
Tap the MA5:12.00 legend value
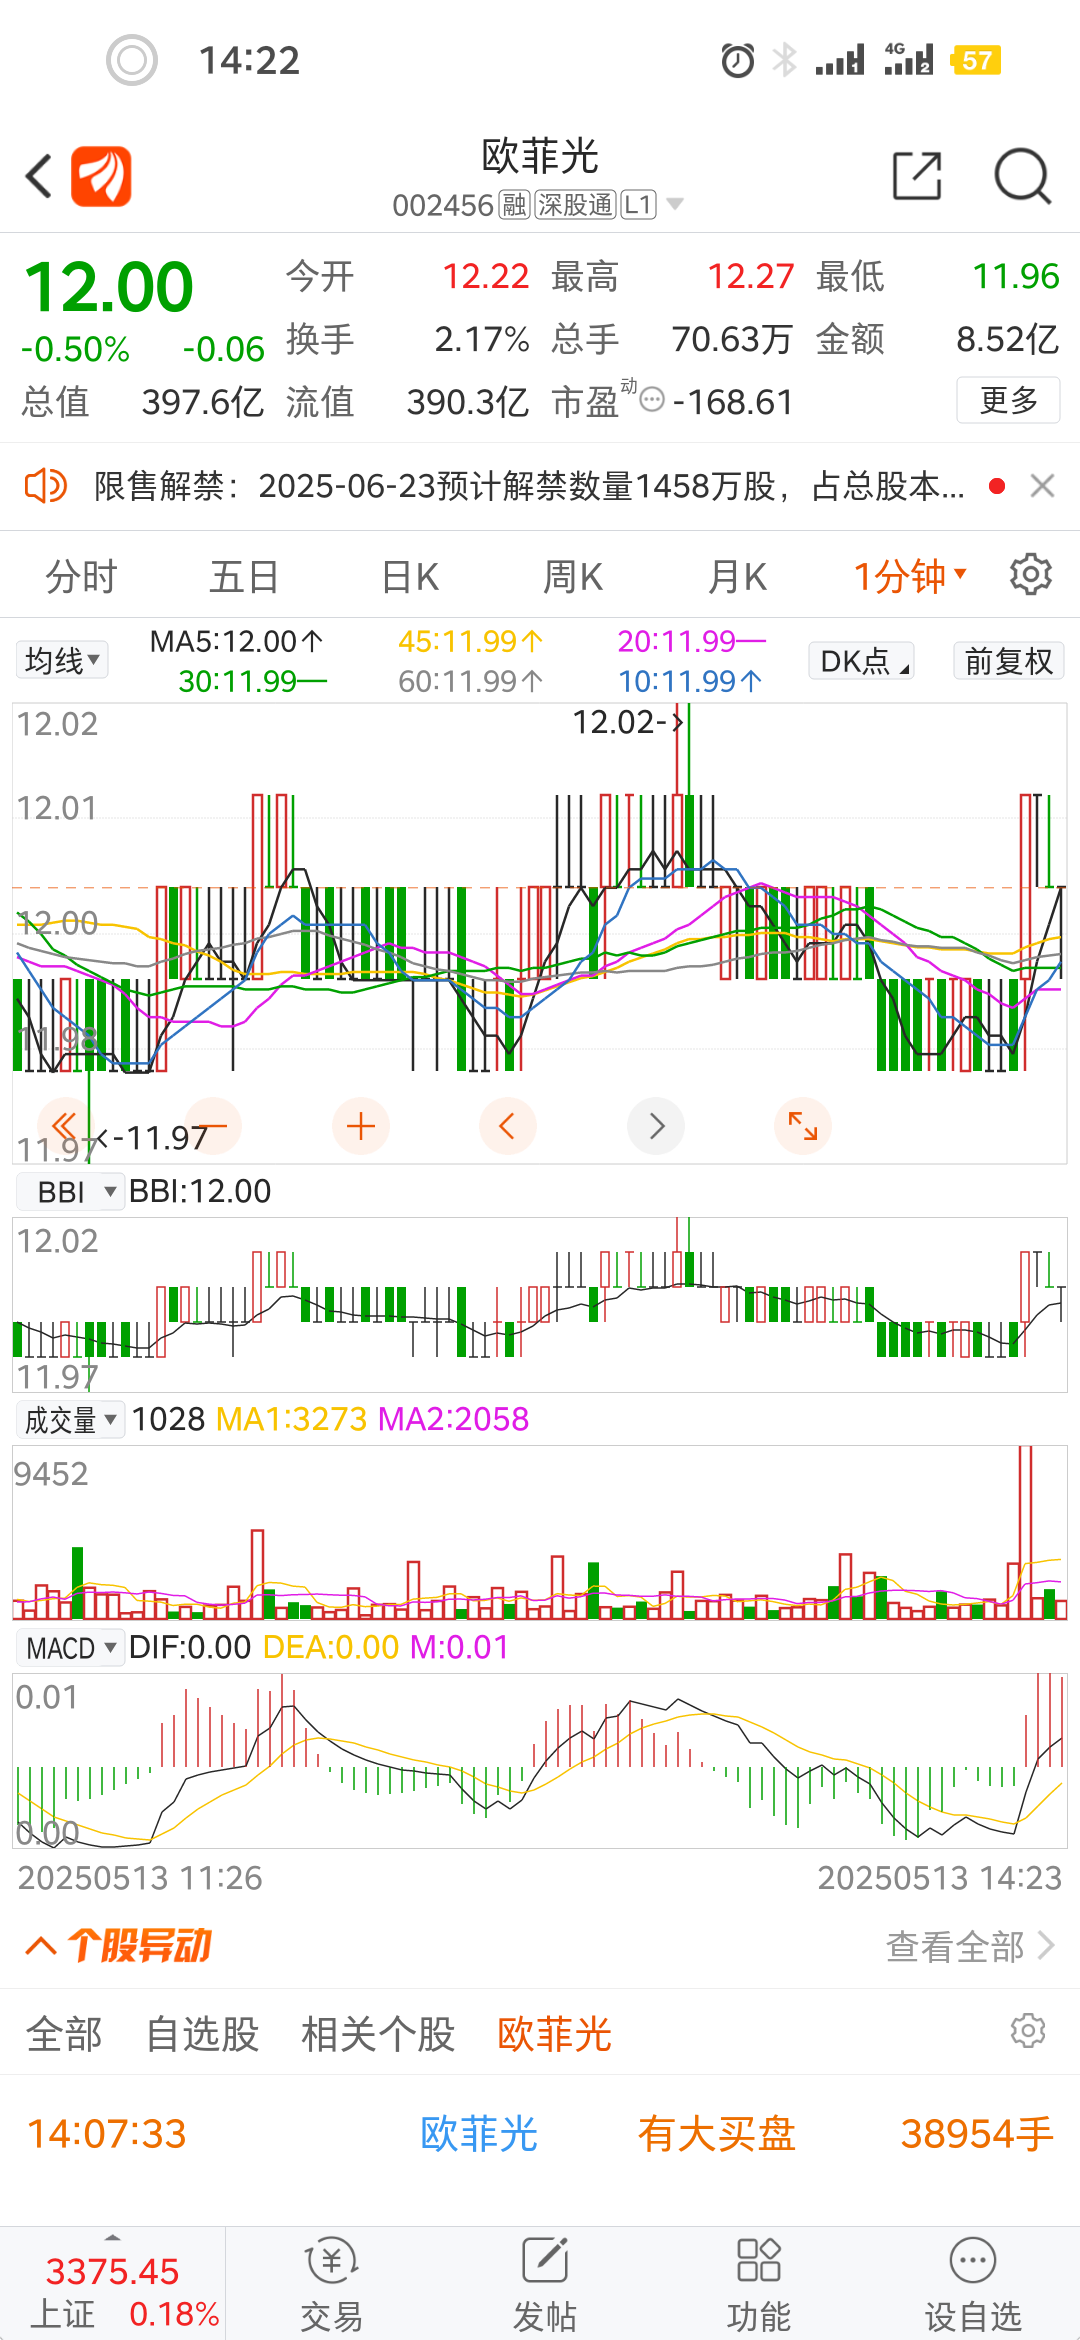[x=236, y=641]
